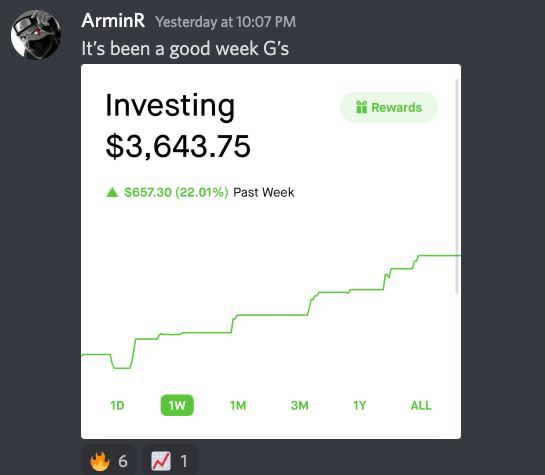Click the $657.30 (22.01%) gain text

coord(176,192)
